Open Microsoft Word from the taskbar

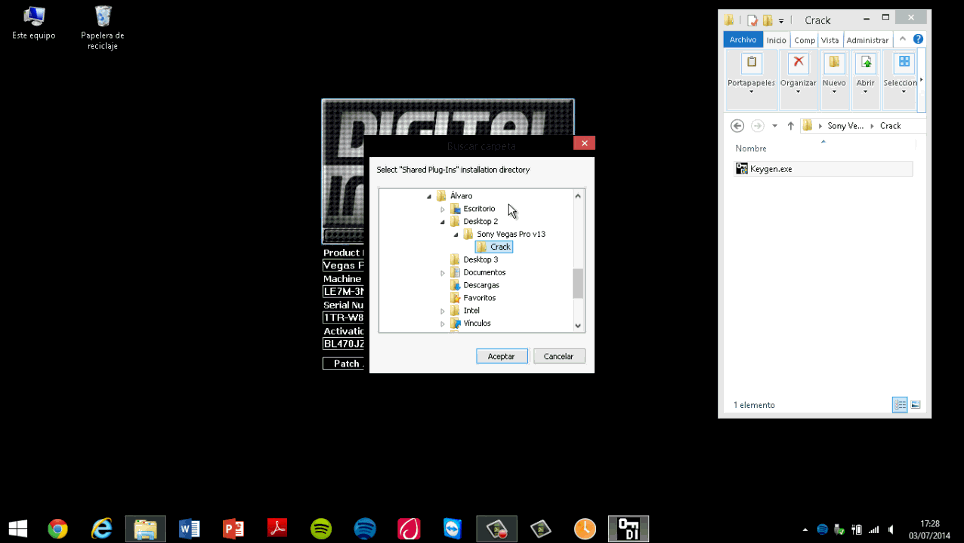(189, 529)
